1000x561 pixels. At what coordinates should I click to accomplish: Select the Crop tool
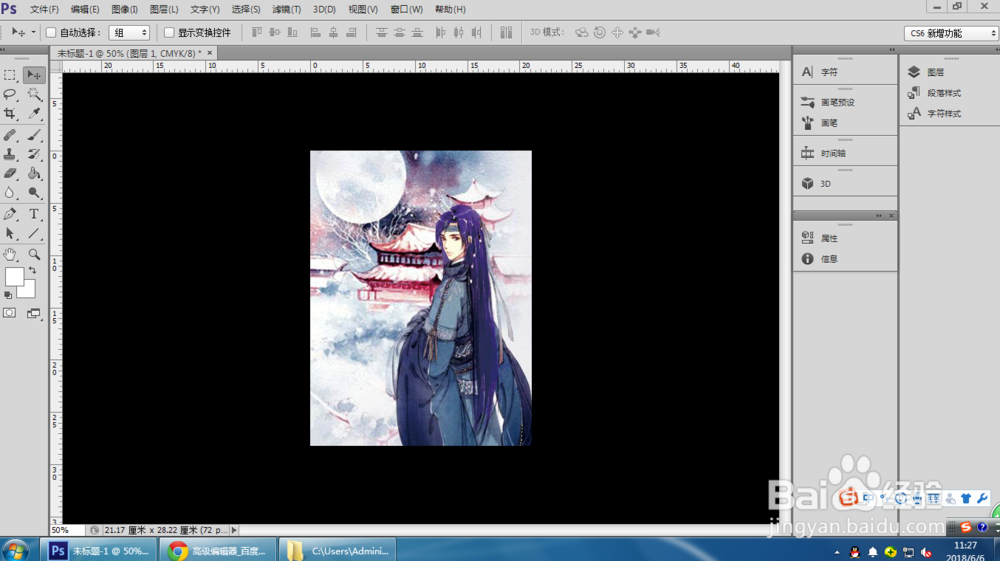point(10,113)
